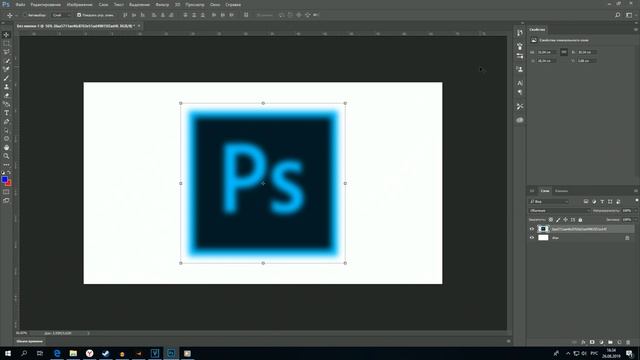Image resolution: width=640 pixels, height=360 pixels.
Task: Toggle Показать упр. элем. checkbox
Action: [79, 15]
